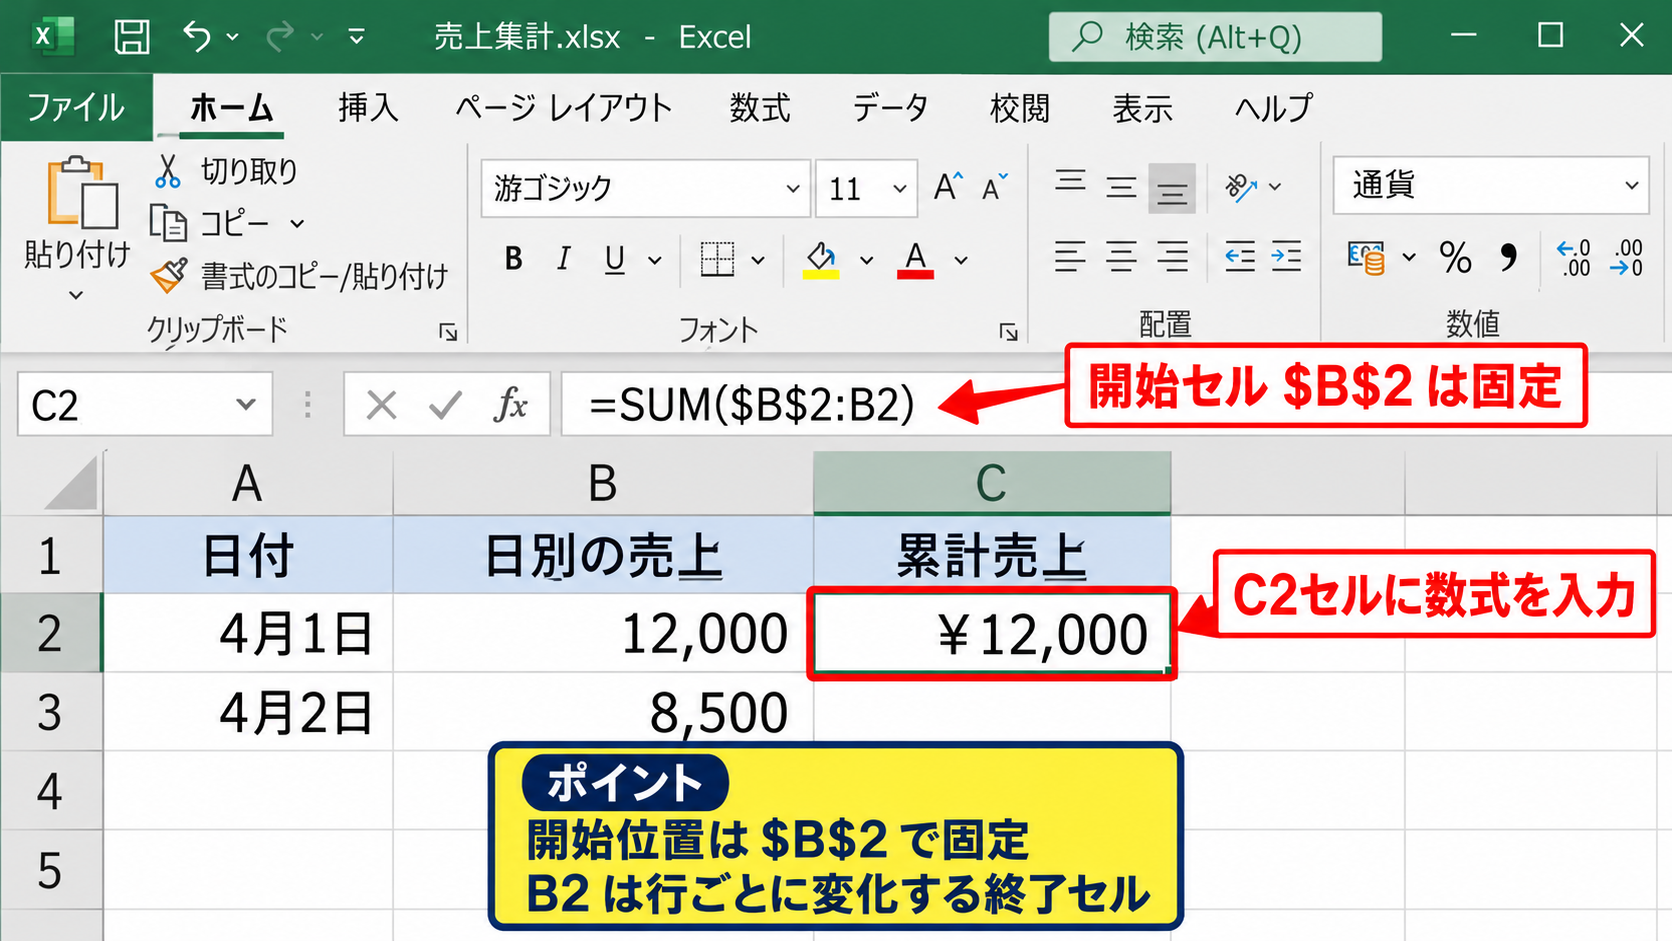Toggle center horizontal alignment
This screenshot has height=941, width=1672.
[1121, 257]
